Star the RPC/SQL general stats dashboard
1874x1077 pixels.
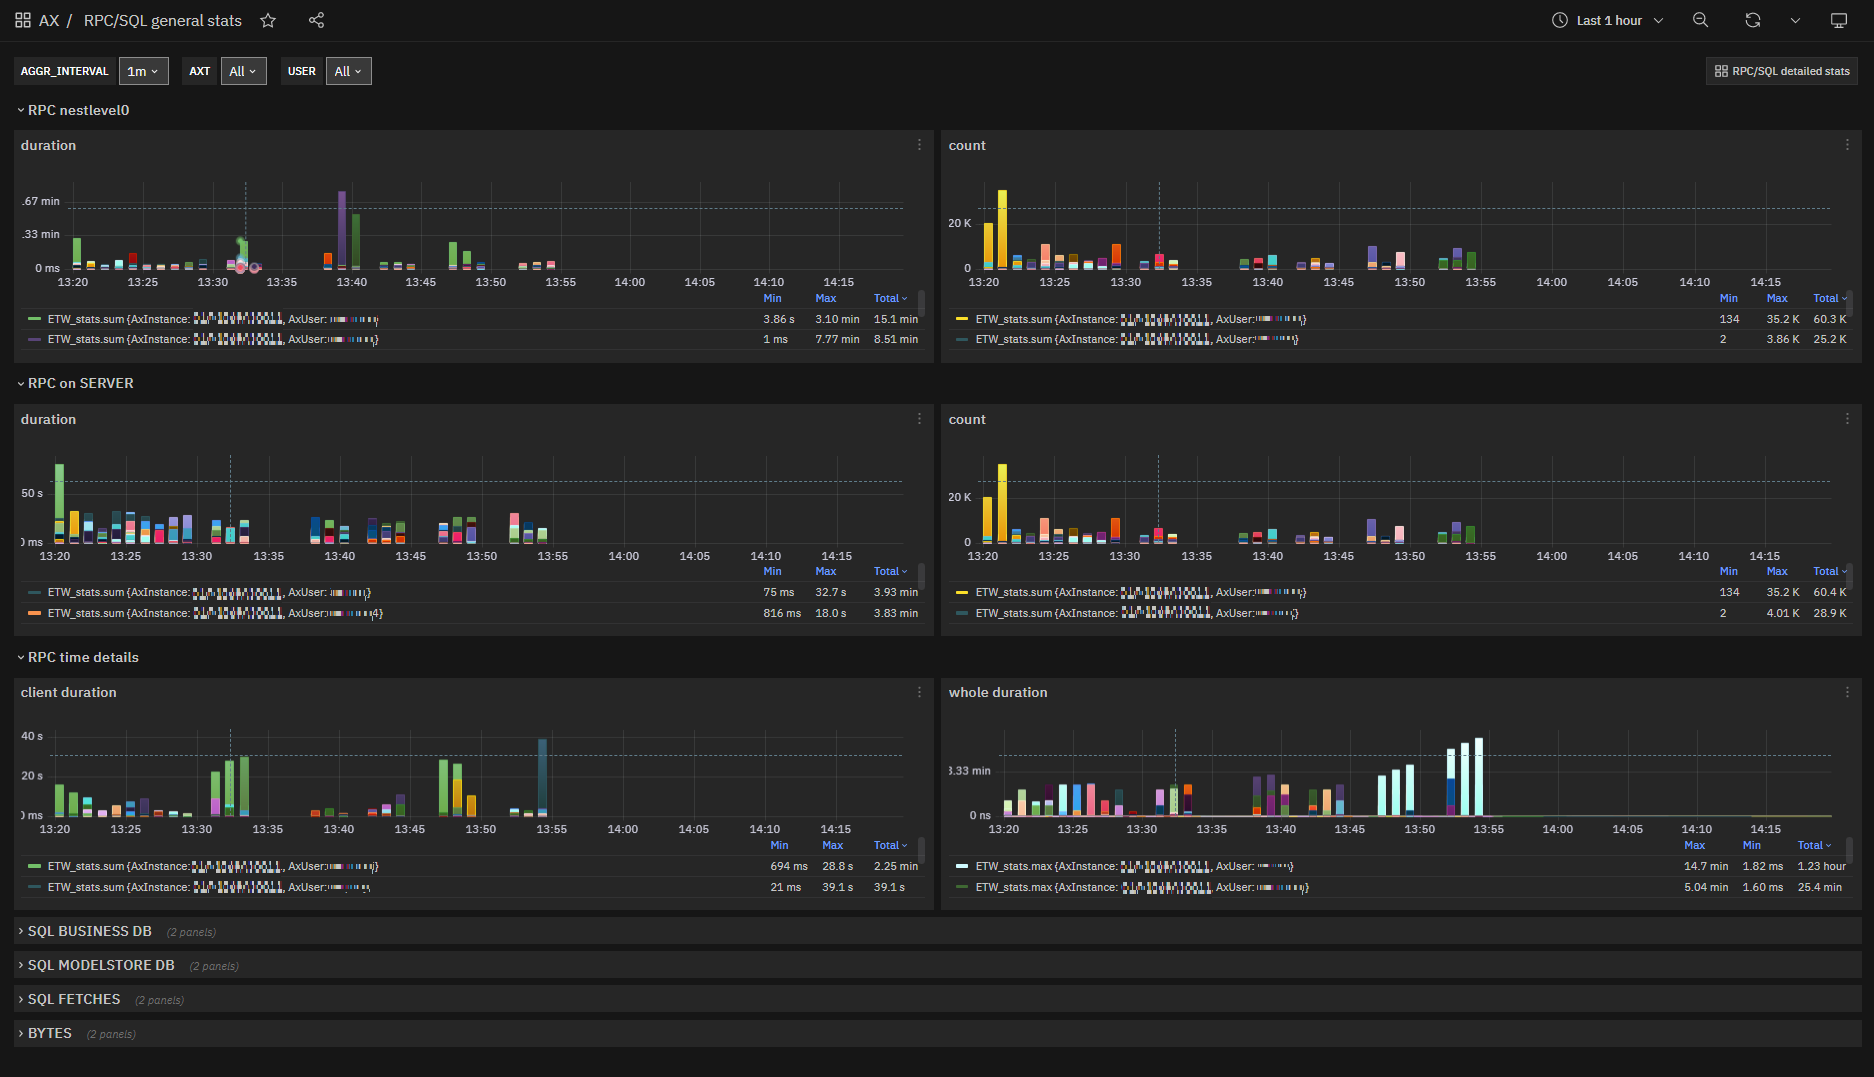[268, 20]
